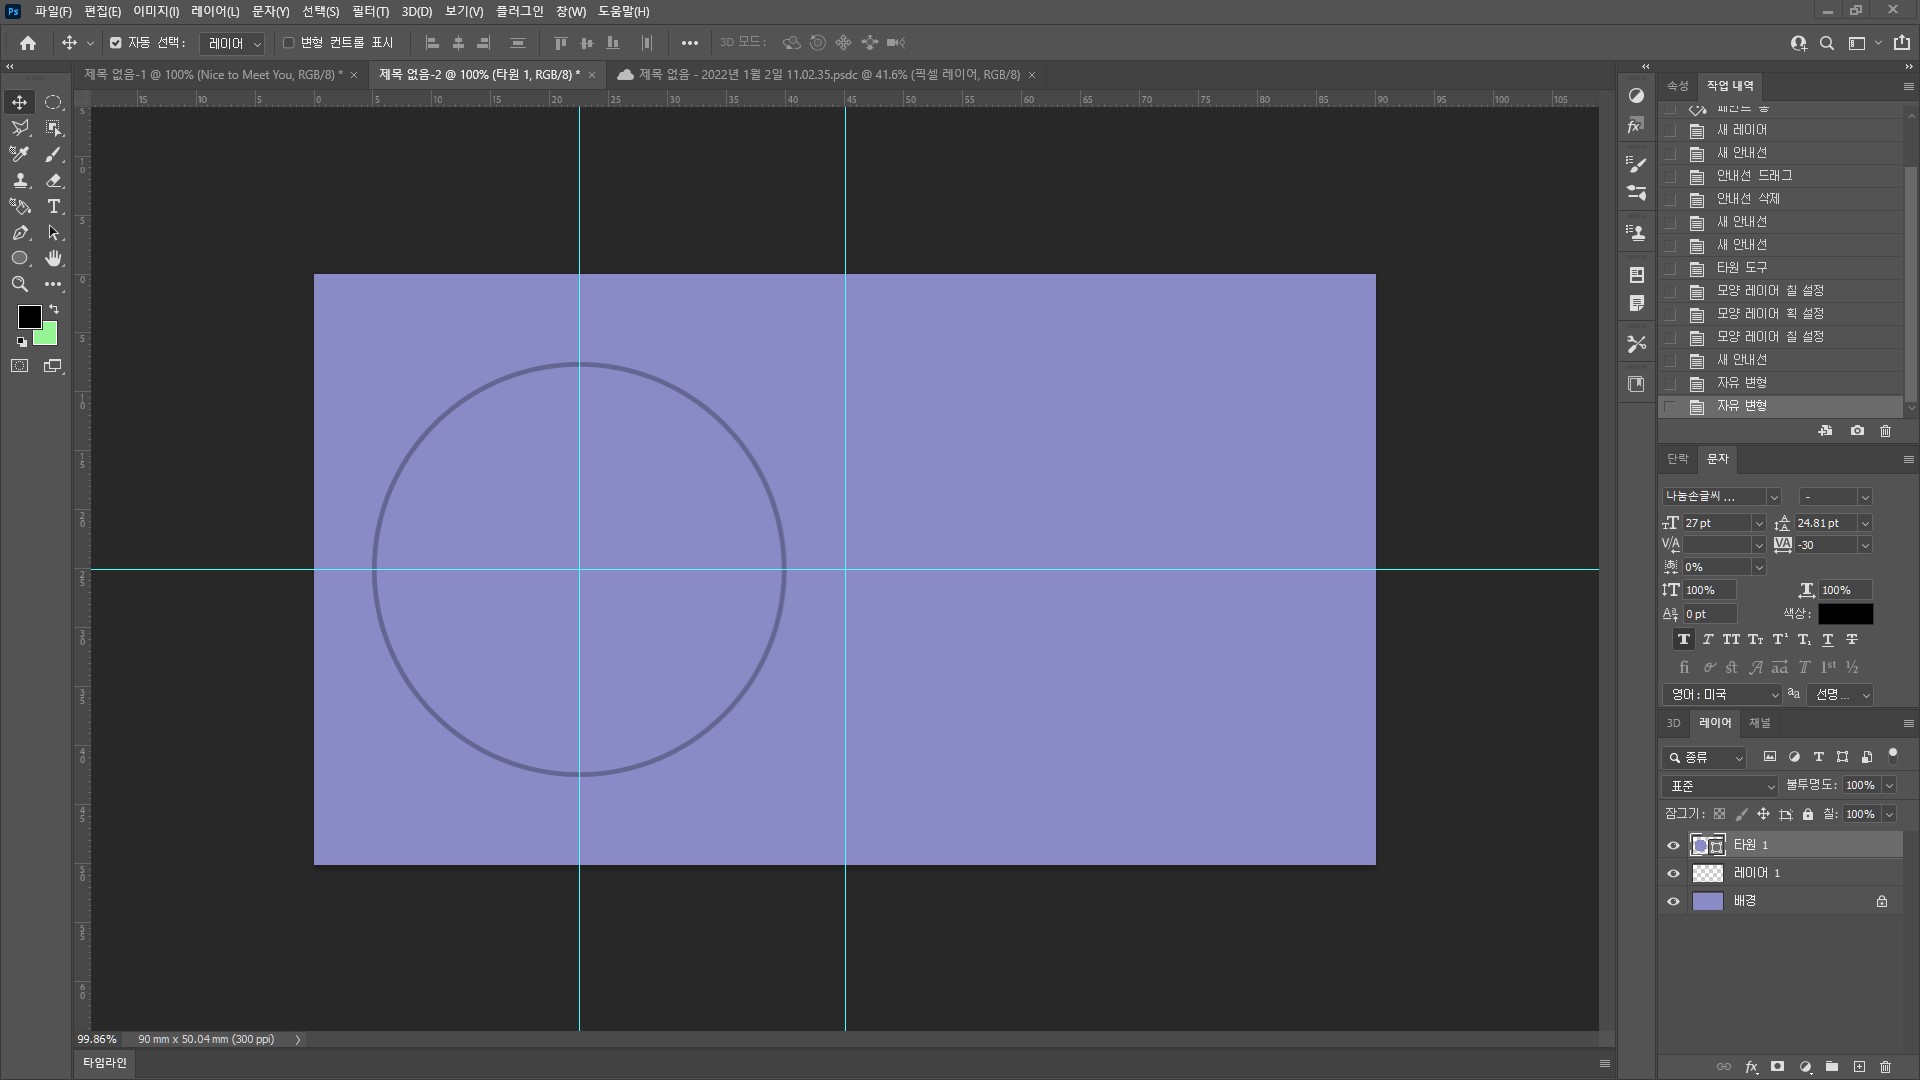Expand the font size dropdown
Viewport: 1920px width, 1080px height.
[x=1758, y=523]
